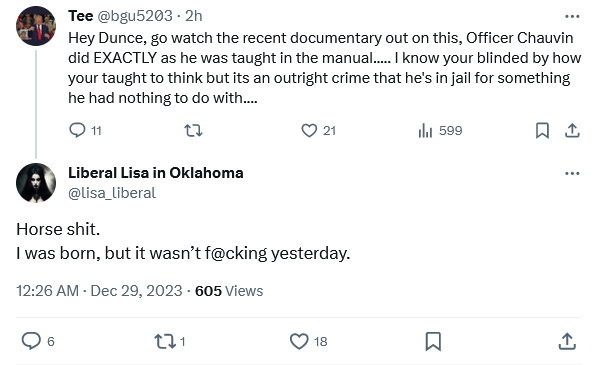Open more options on Liberal Lisa's tweet
The height and width of the screenshot is (365, 598).
(x=572, y=174)
